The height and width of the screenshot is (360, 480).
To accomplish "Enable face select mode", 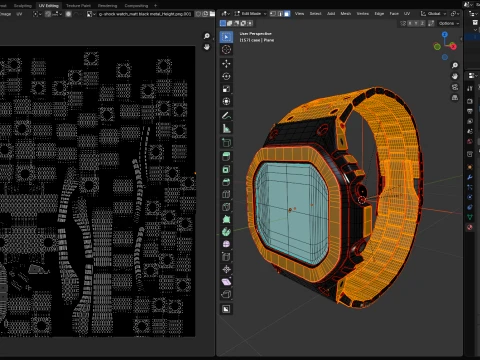I will point(287,14).
